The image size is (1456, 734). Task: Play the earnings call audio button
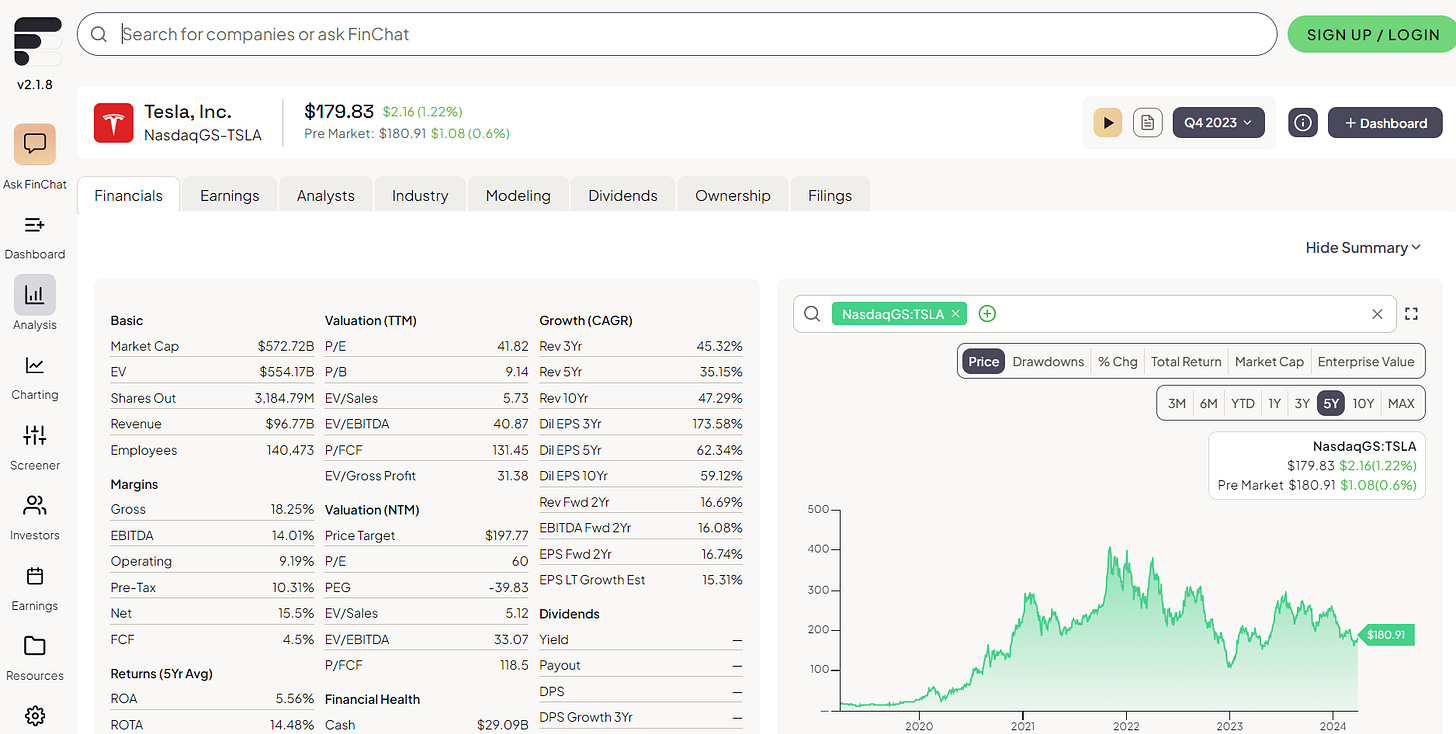tap(1108, 123)
